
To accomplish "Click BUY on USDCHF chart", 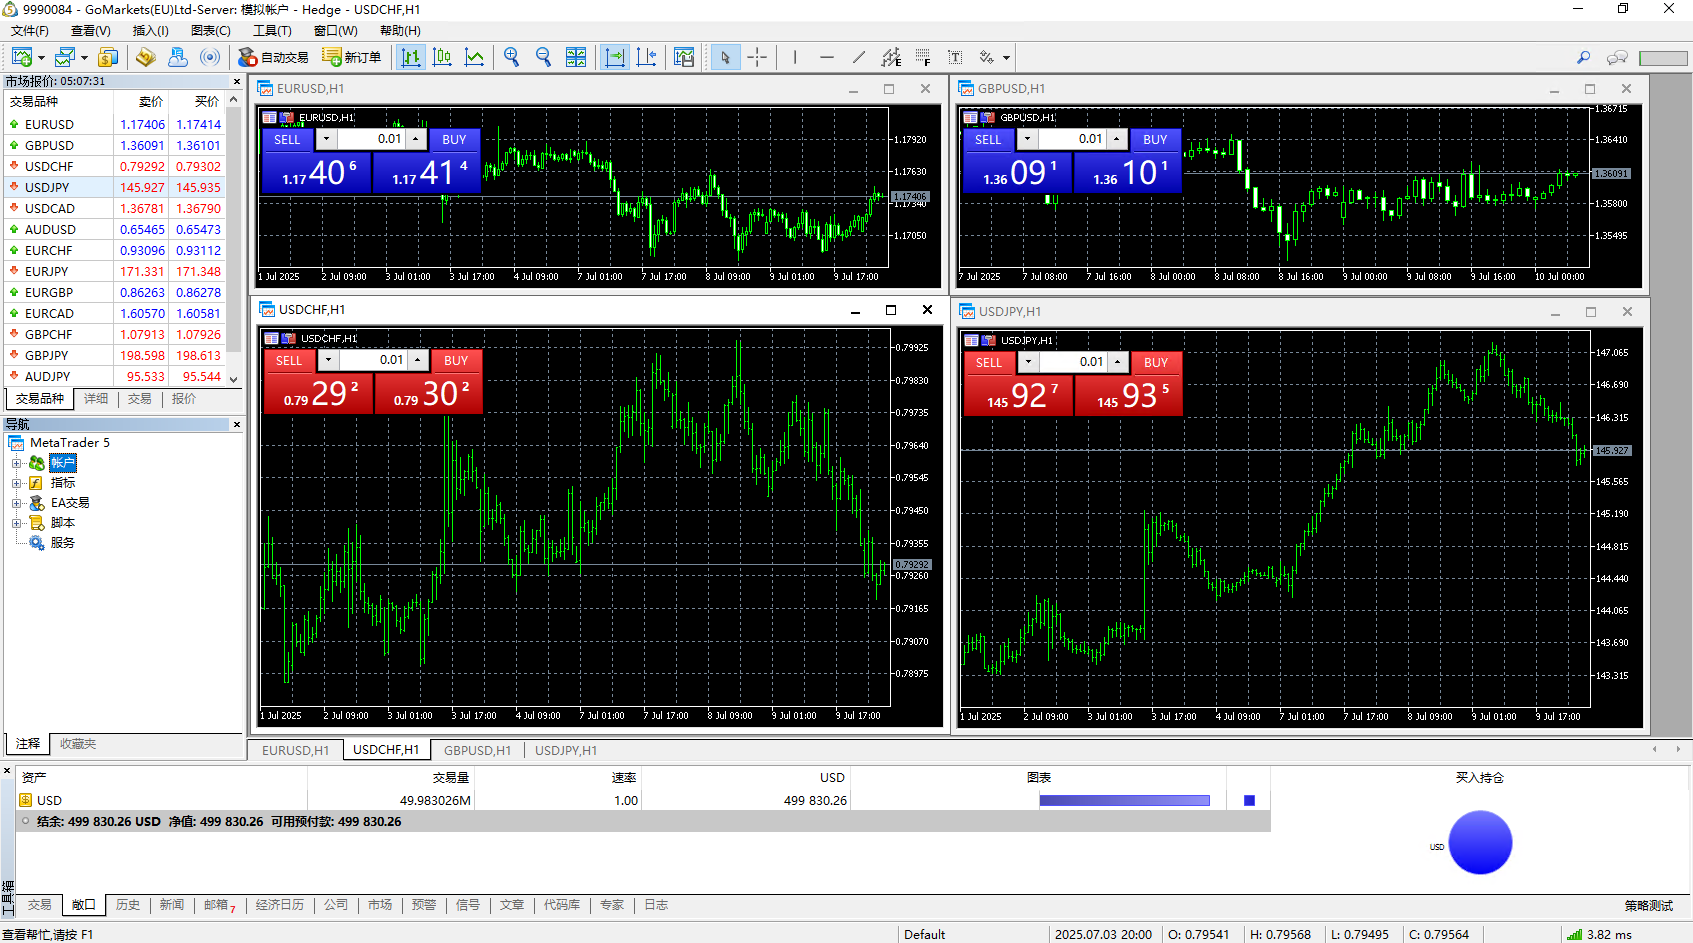I will coord(456,361).
